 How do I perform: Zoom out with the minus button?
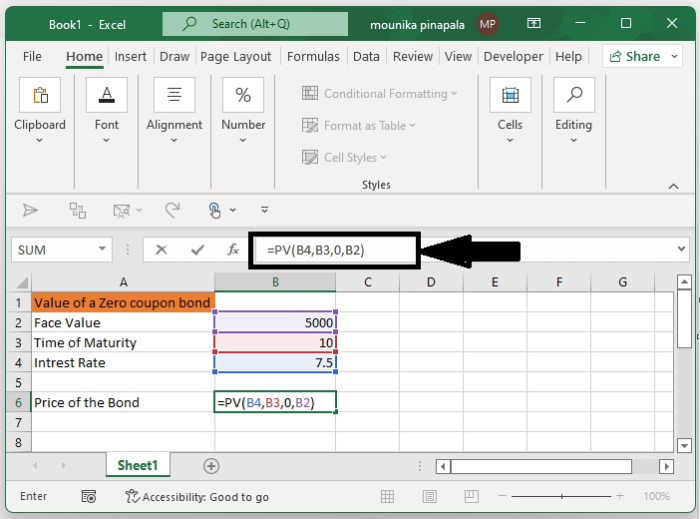point(502,496)
